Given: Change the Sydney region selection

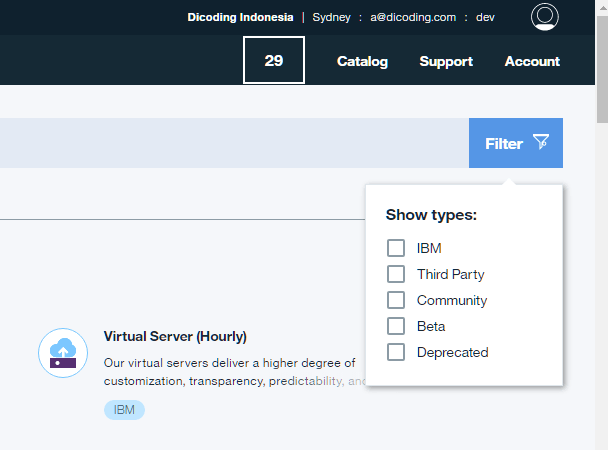Looking at the screenshot, I should (x=331, y=17).
